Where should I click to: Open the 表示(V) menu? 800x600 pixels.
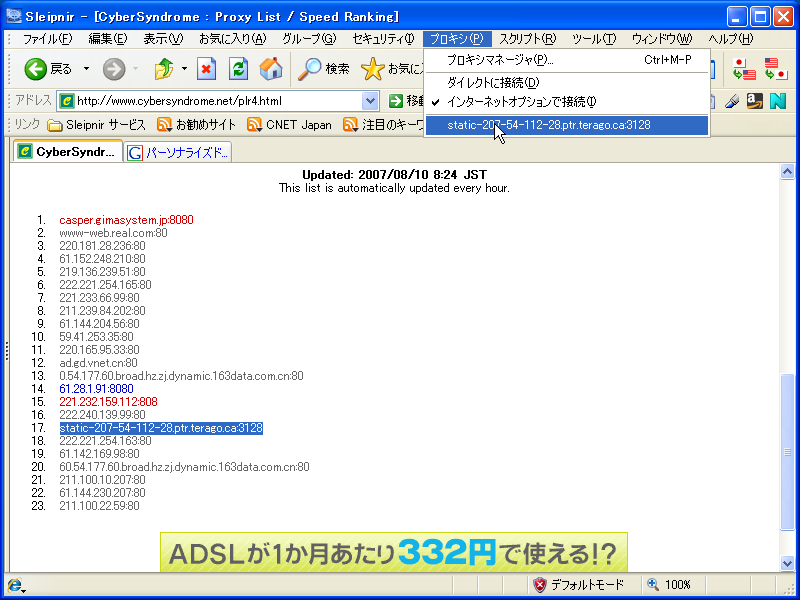[163, 39]
